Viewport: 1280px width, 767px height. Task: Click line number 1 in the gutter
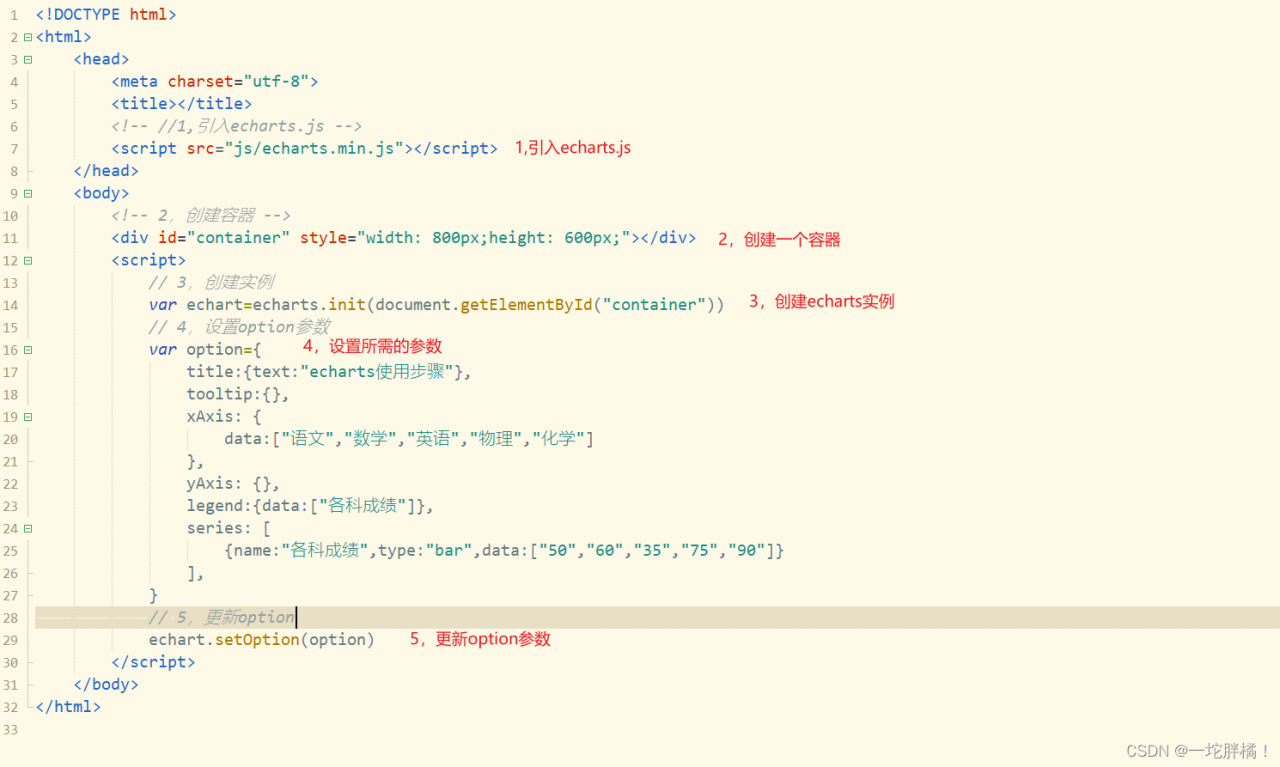14,16
